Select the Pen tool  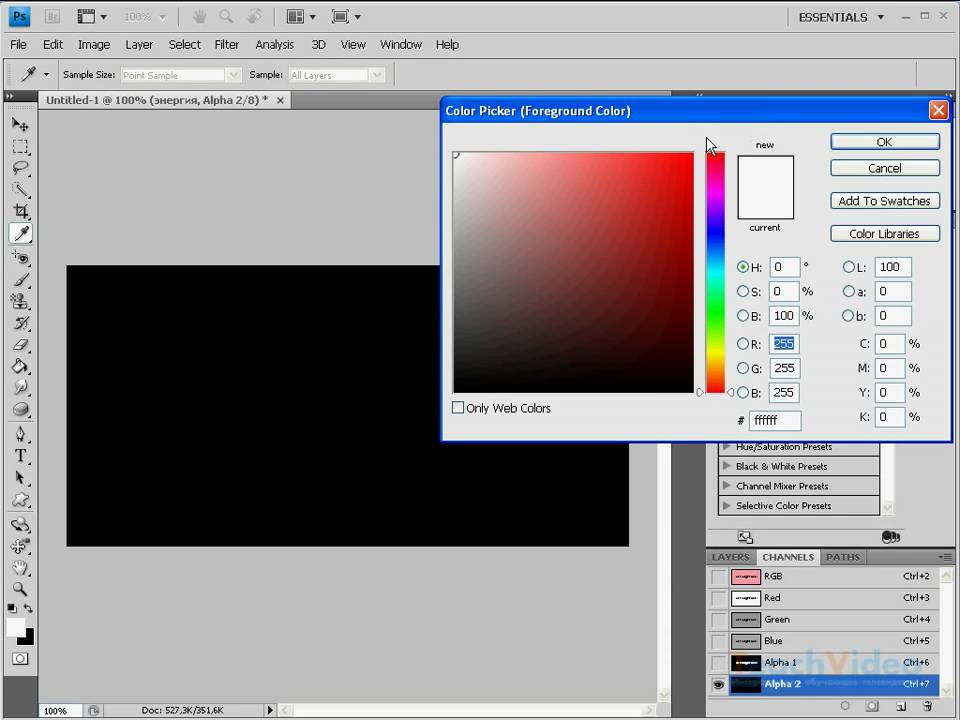click(x=20, y=435)
